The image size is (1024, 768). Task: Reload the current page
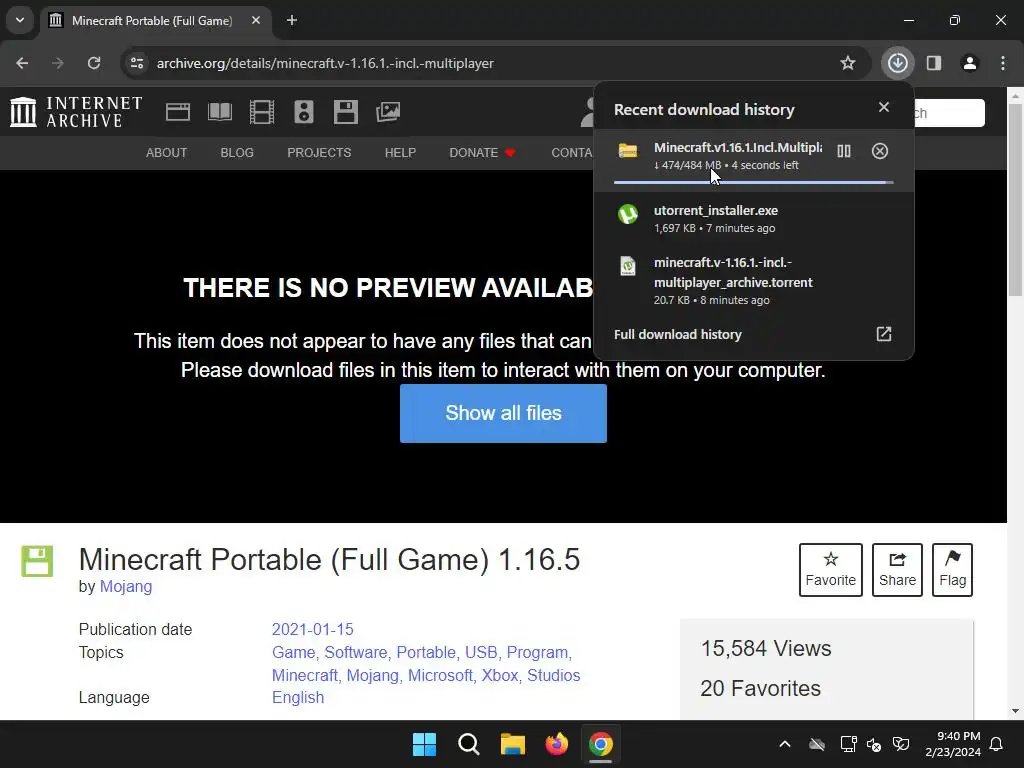pos(94,63)
